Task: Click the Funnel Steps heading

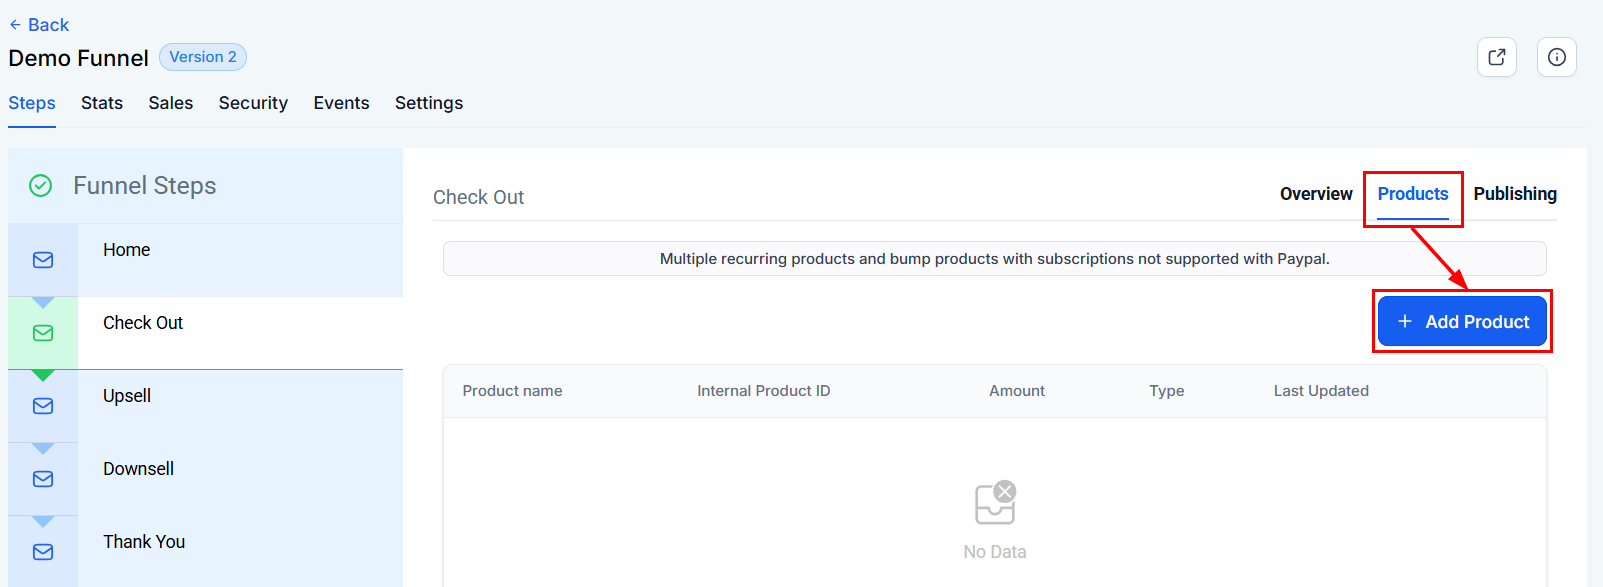Action: pyautogui.click(x=144, y=185)
